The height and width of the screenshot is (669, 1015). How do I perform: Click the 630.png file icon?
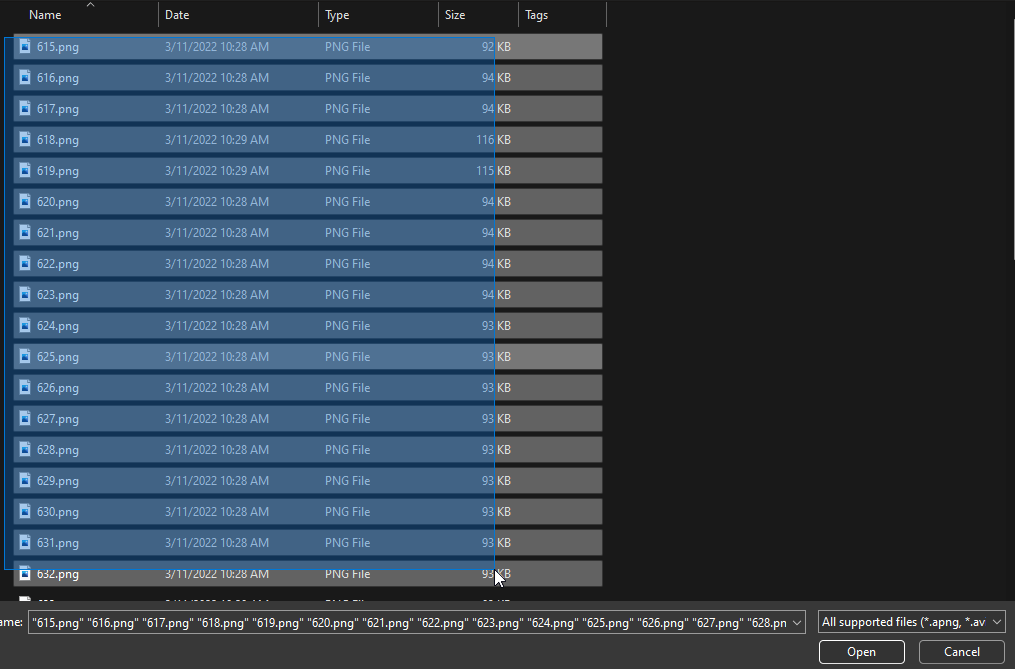click(25, 512)
